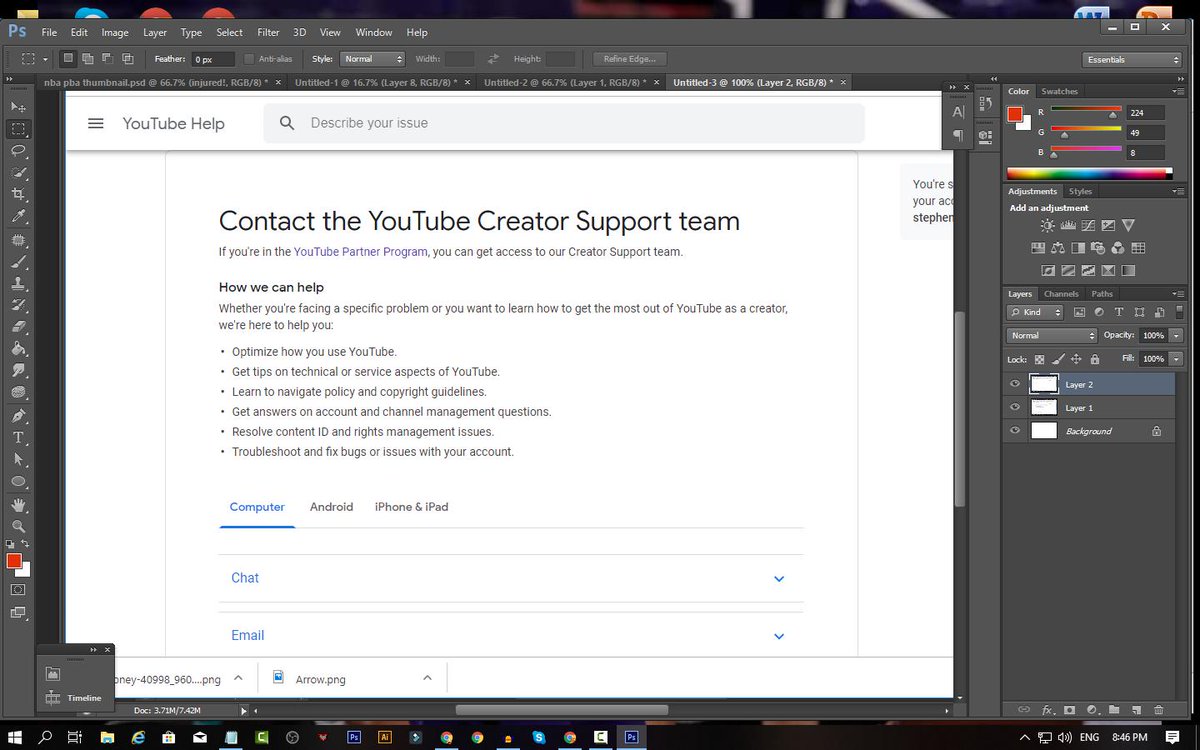1200x750 pixels.
Task: Select the Brush tool
Action: point(18,262)
